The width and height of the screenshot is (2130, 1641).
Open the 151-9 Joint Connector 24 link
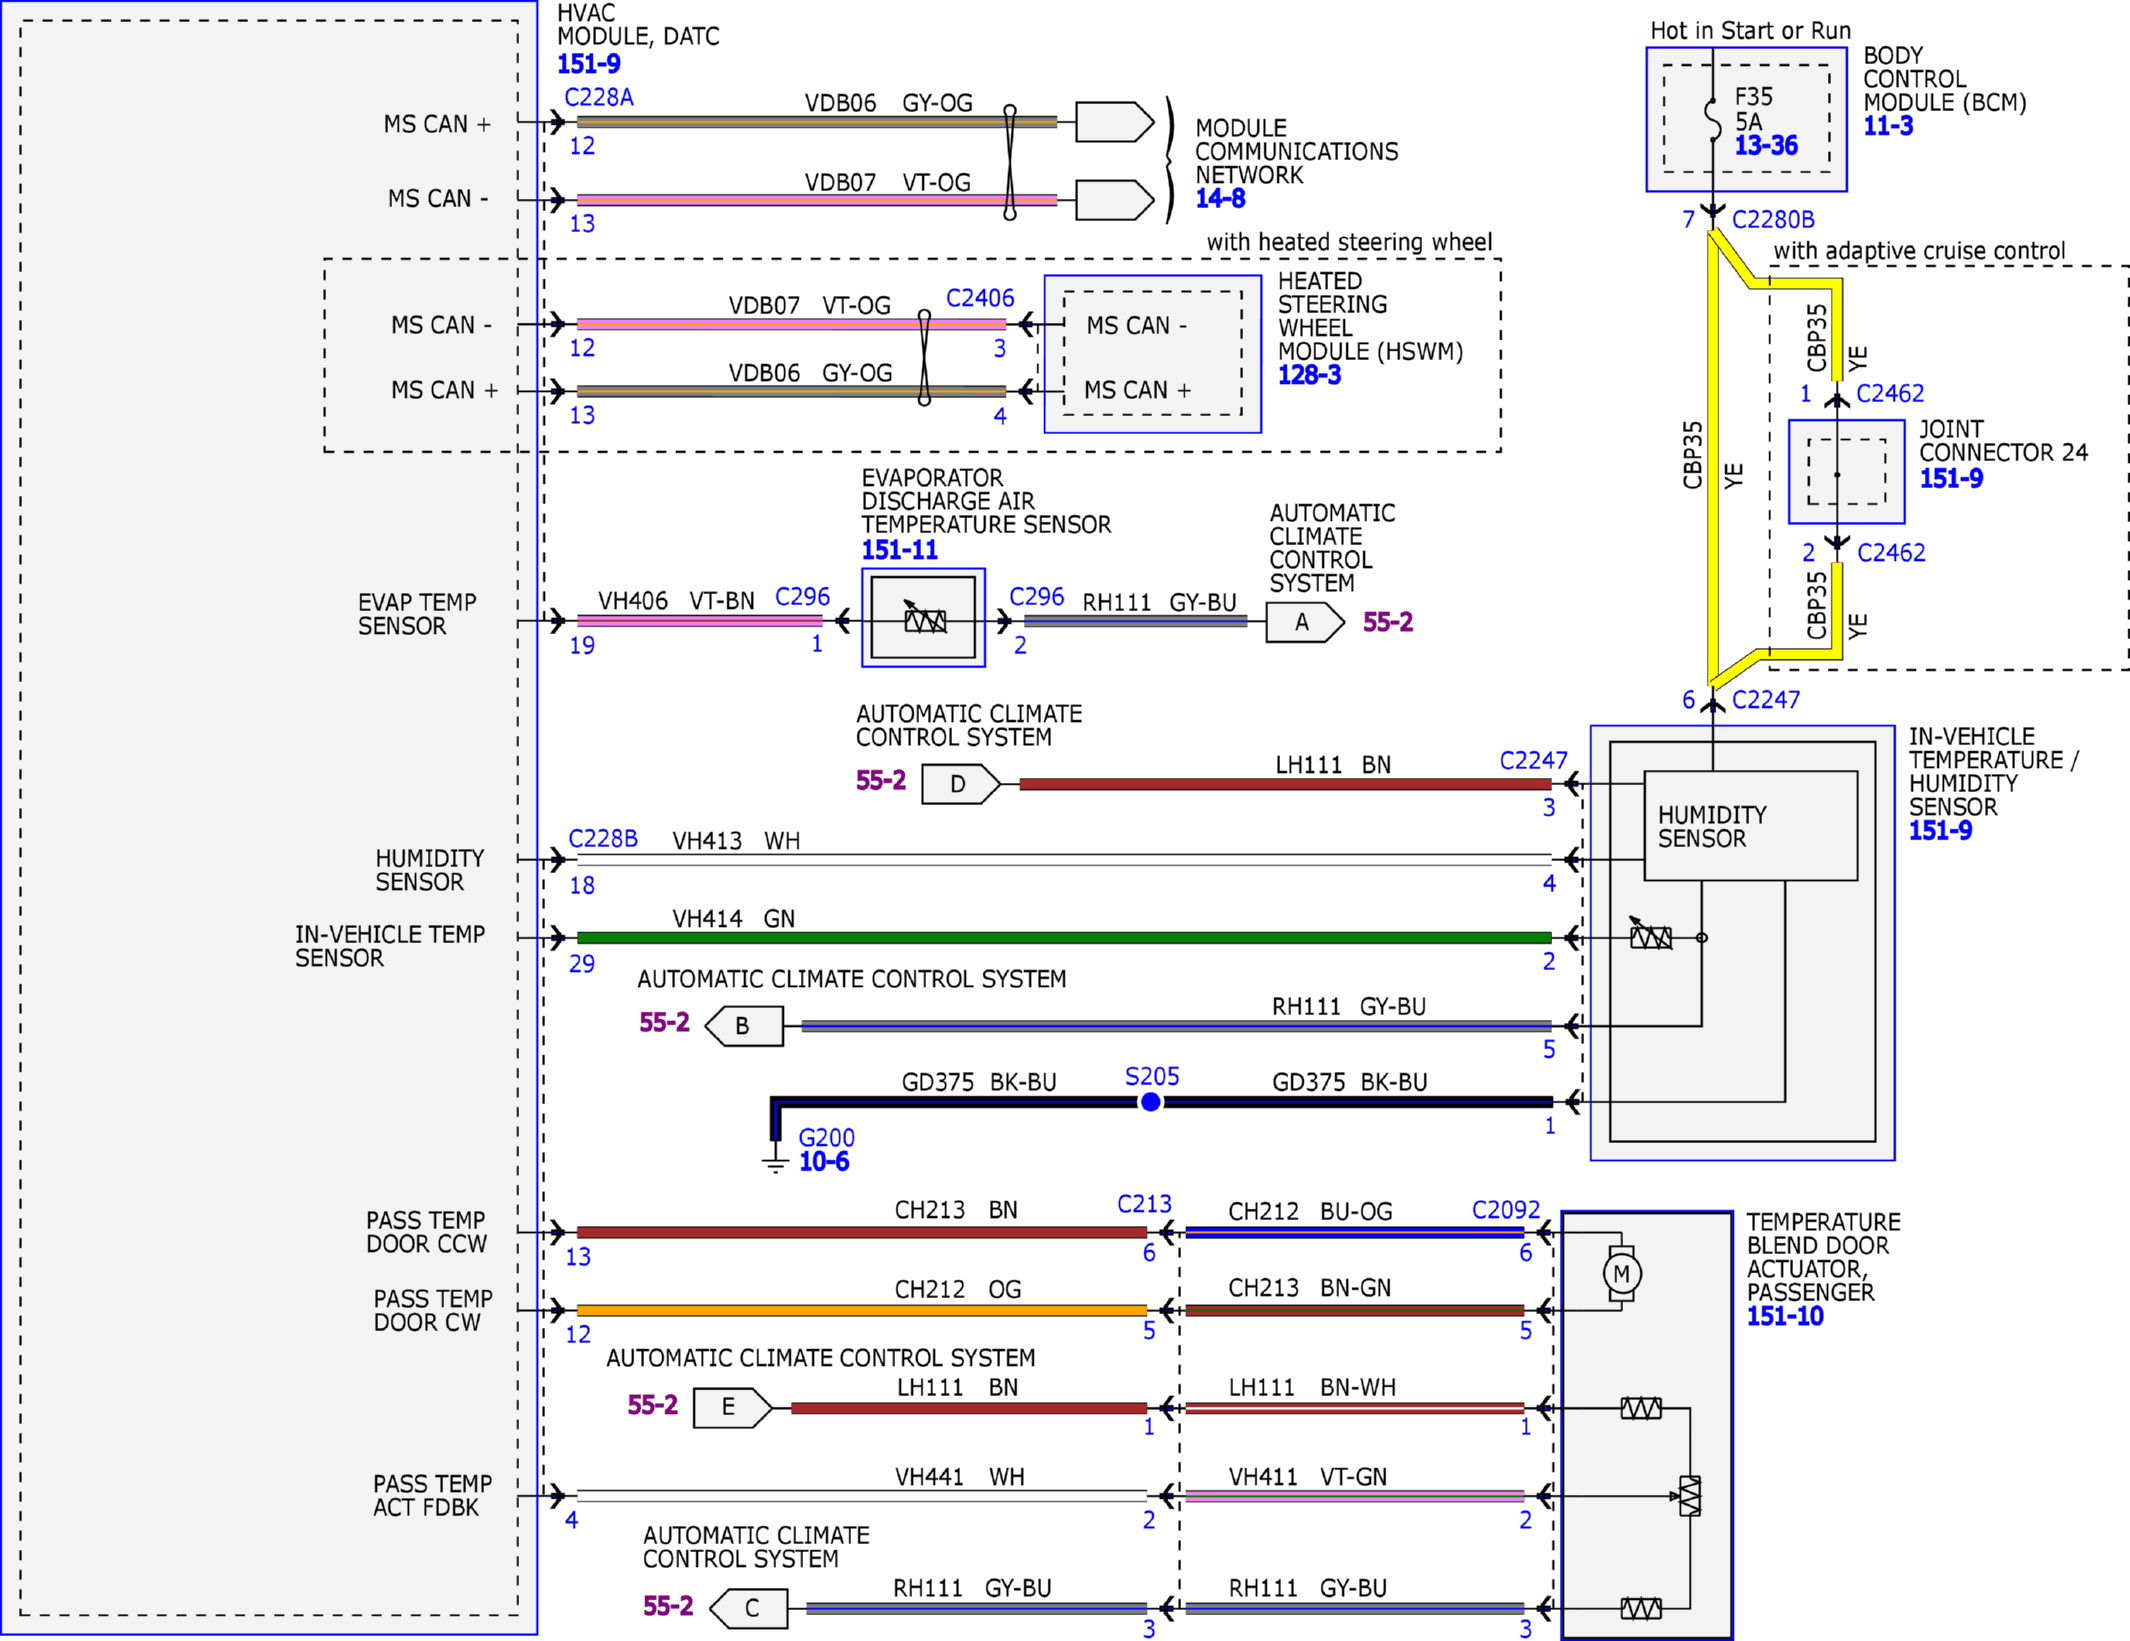tap(1951, 478)
